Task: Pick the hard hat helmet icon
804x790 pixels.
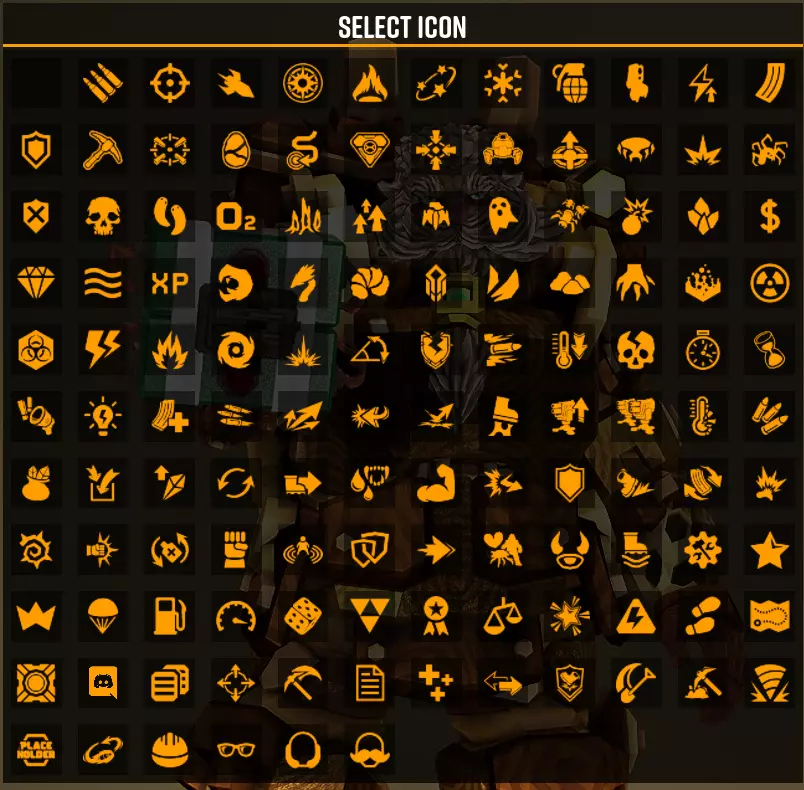Action: coord(170,750)
